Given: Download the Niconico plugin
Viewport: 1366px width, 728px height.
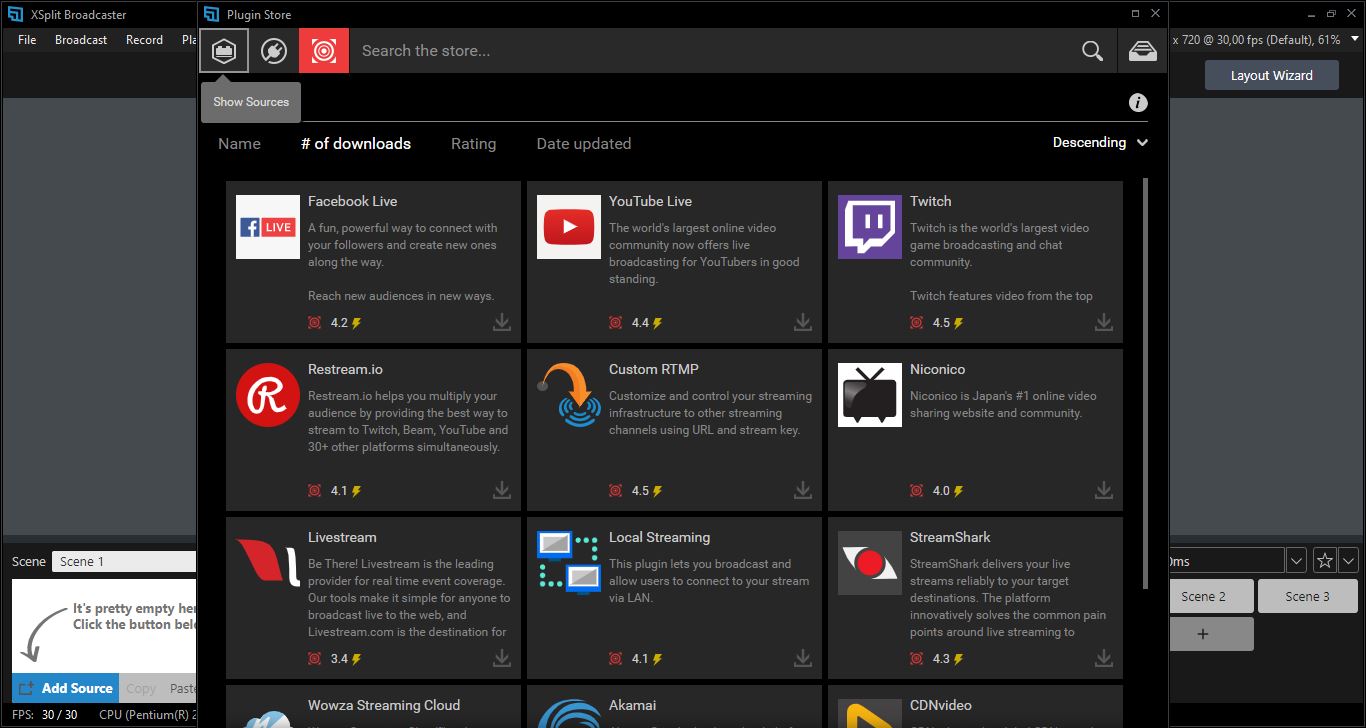Looking at the screenshot, I should (1104, 490).
